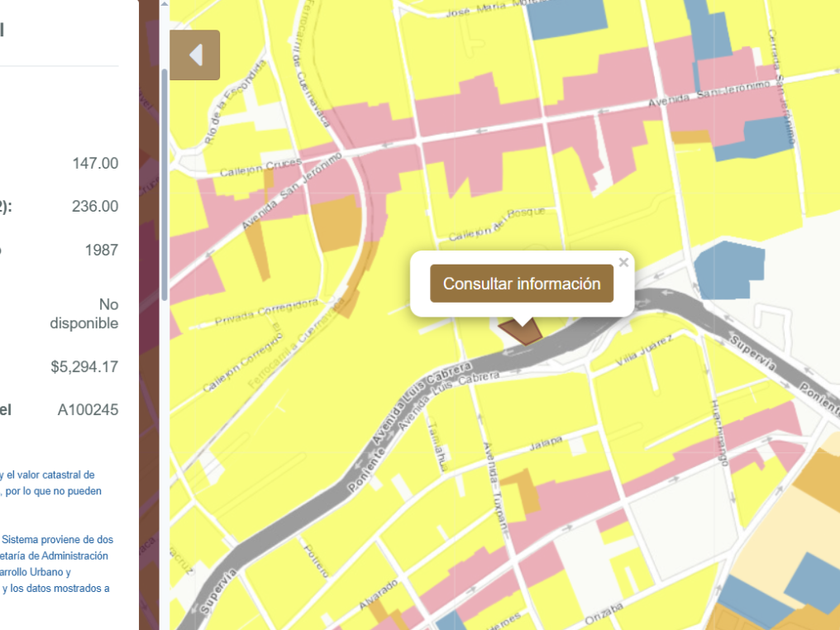This screenshot has width=840, height=630.
Task: Click the blue polygon east of popup
Action: coord(729,270)
